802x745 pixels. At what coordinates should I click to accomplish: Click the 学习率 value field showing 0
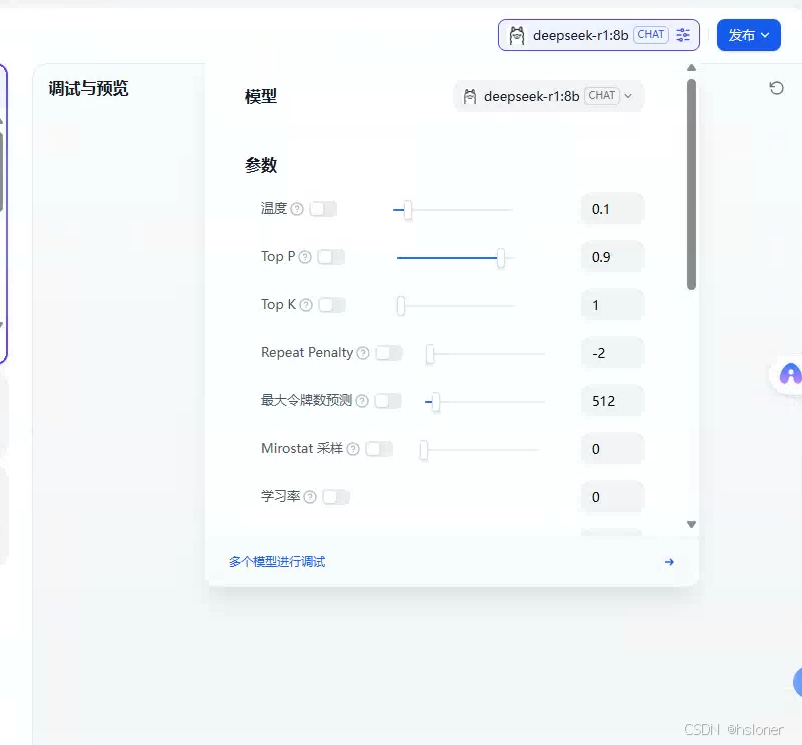612,497
